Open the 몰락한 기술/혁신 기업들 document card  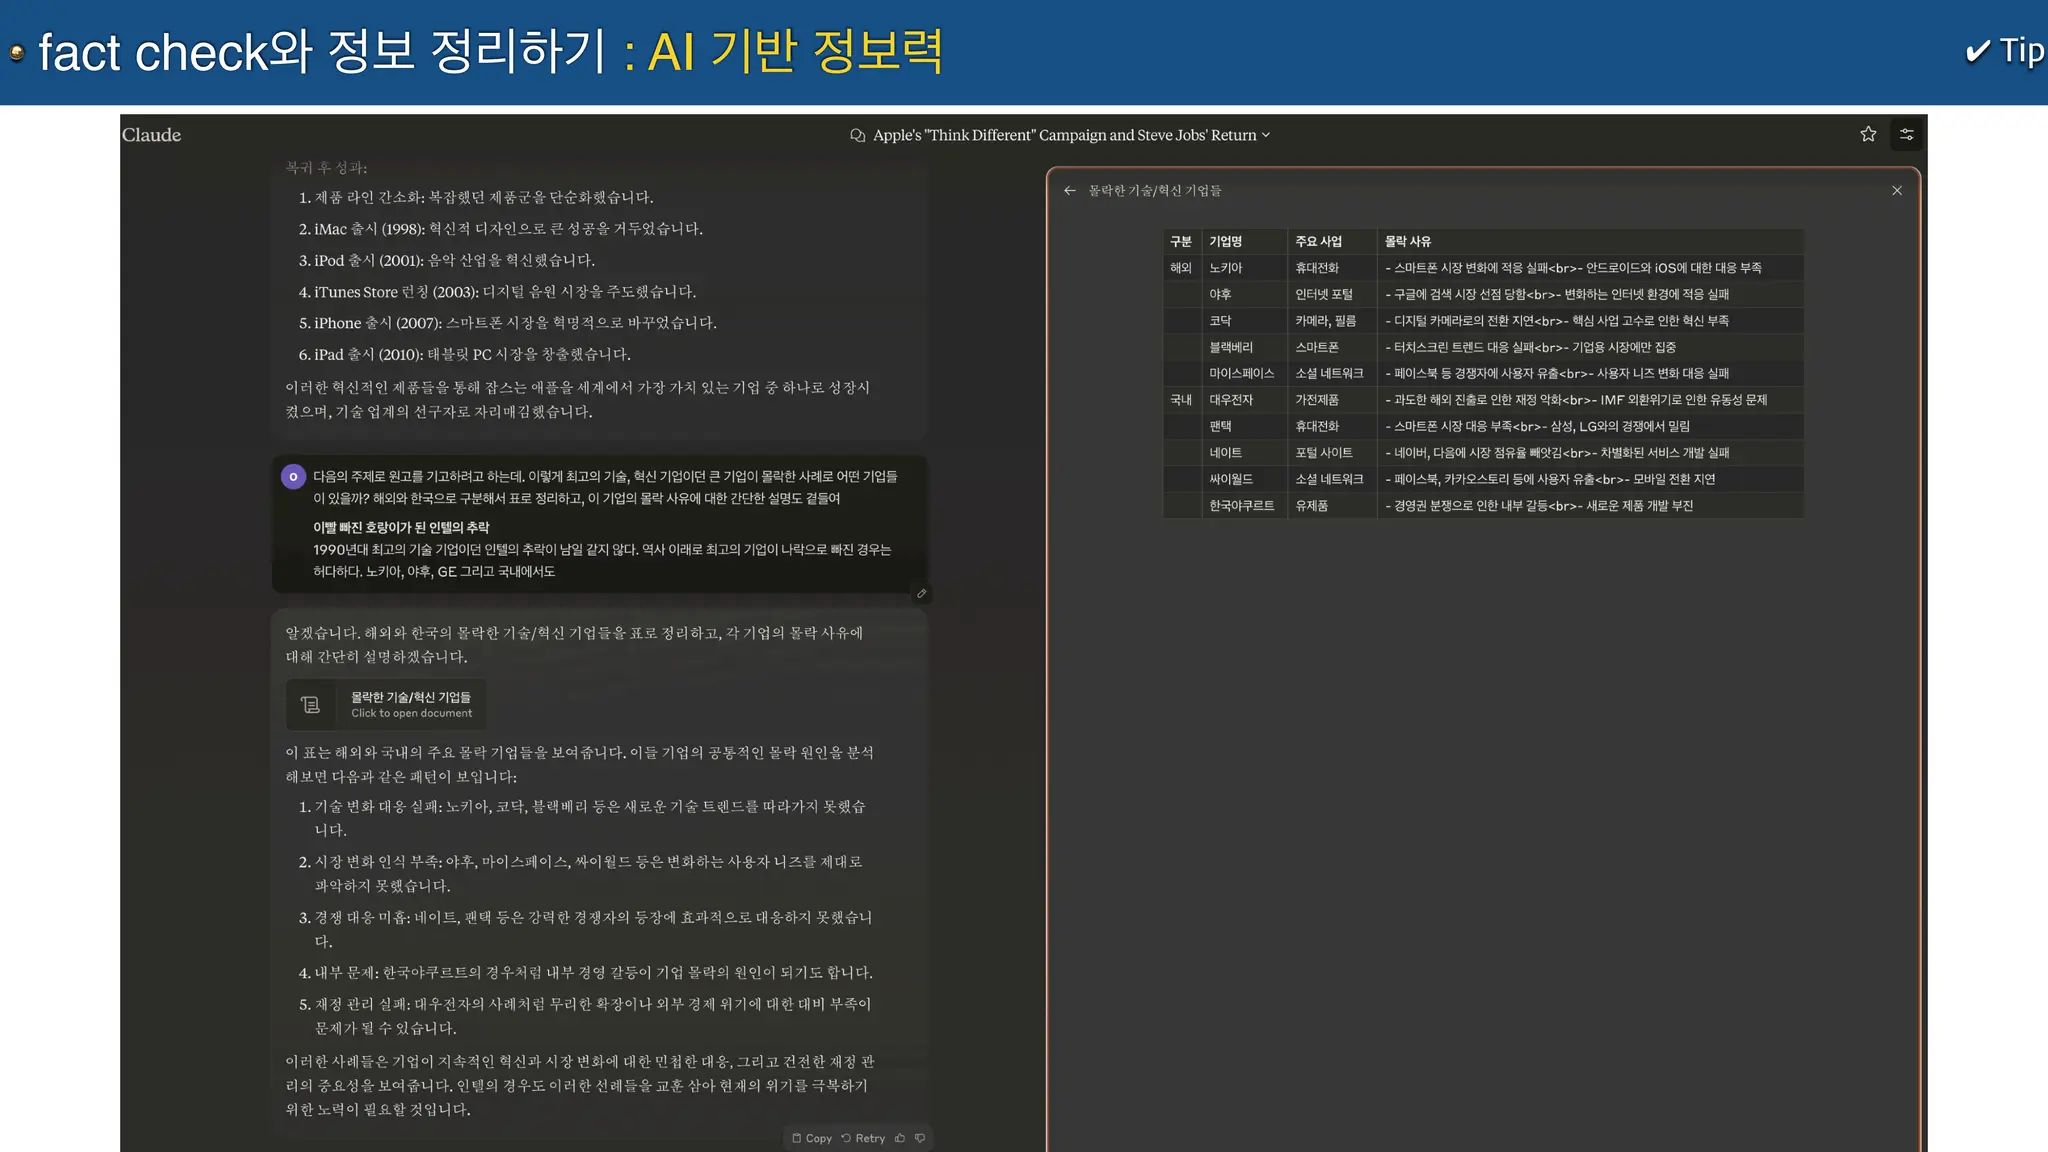(386, 705)
